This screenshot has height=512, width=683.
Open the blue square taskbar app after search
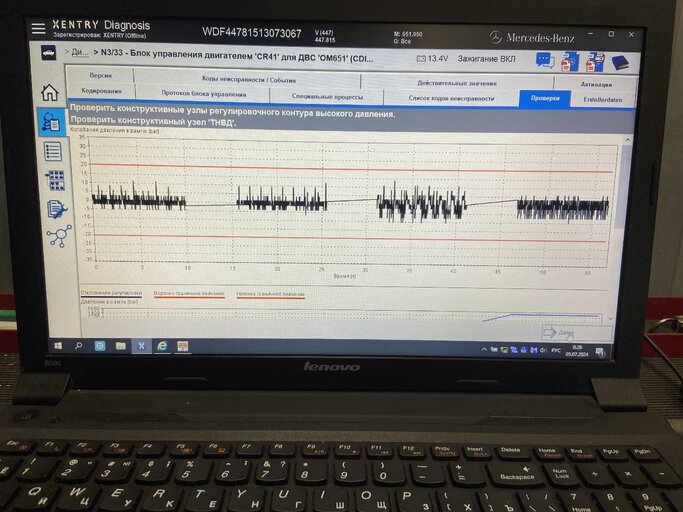100,346
